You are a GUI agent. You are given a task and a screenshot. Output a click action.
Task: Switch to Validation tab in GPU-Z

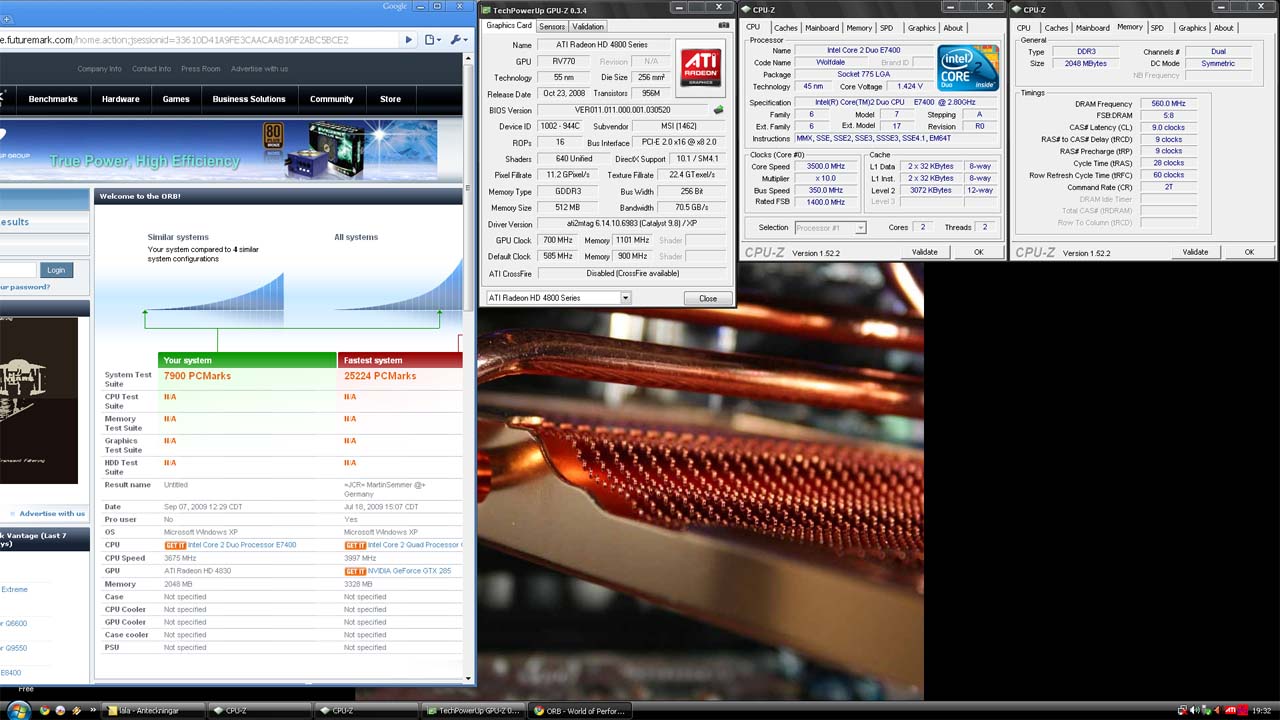(588, 26)
